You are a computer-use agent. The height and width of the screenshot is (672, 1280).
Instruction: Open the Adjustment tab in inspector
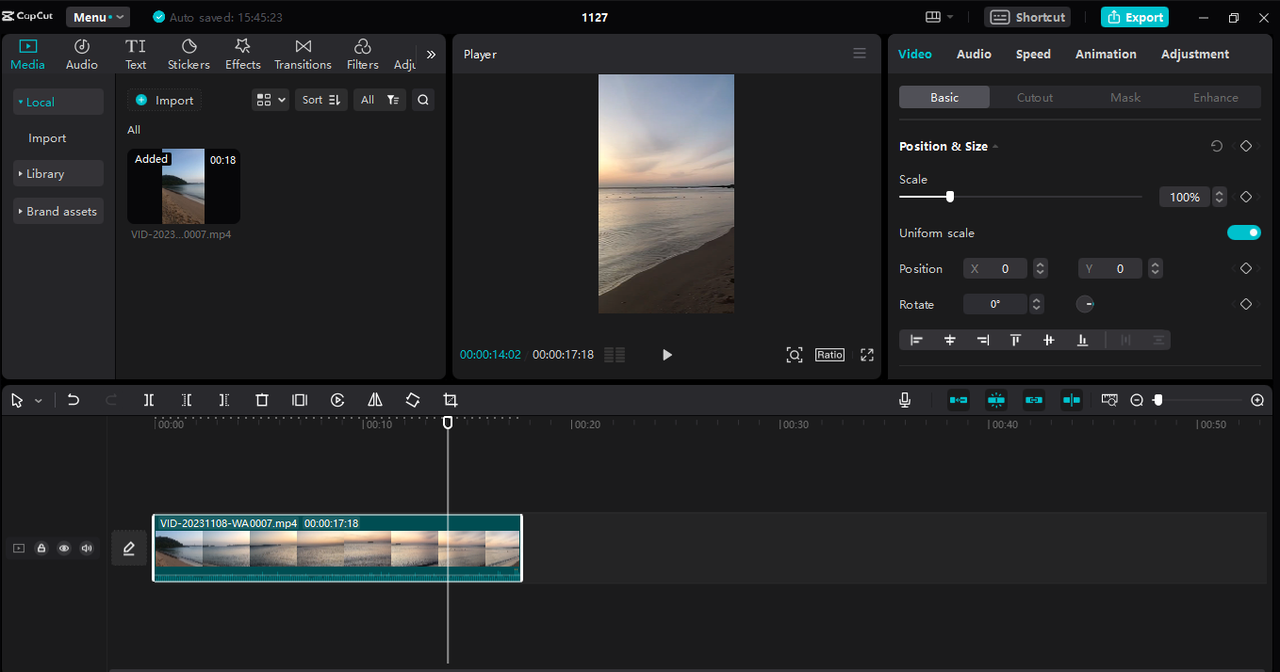1195,54
